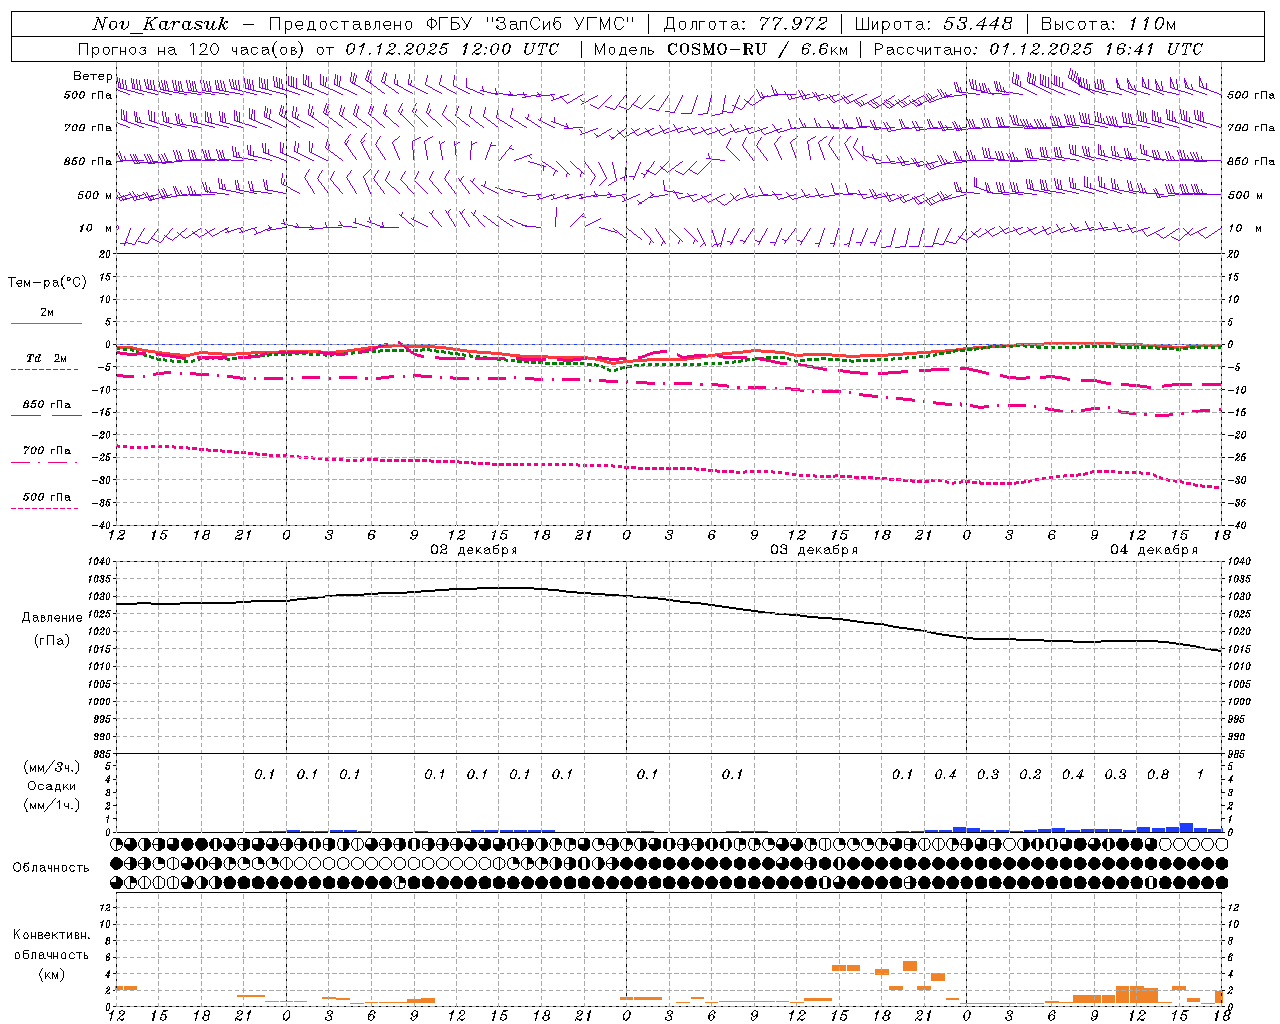Click the 'Ветер' wind panel label
Screen dimensions: 1280x1024
coord(92,76)
